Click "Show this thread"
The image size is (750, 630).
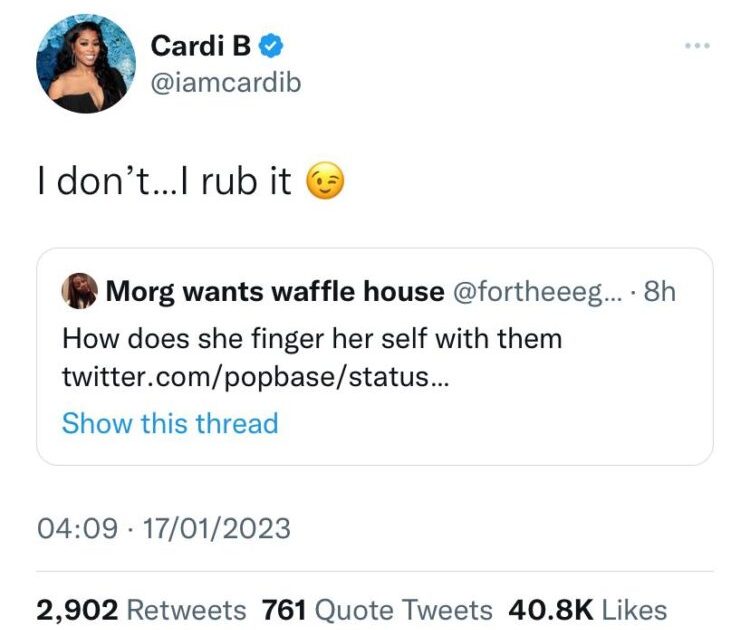(x=170, y=423)
